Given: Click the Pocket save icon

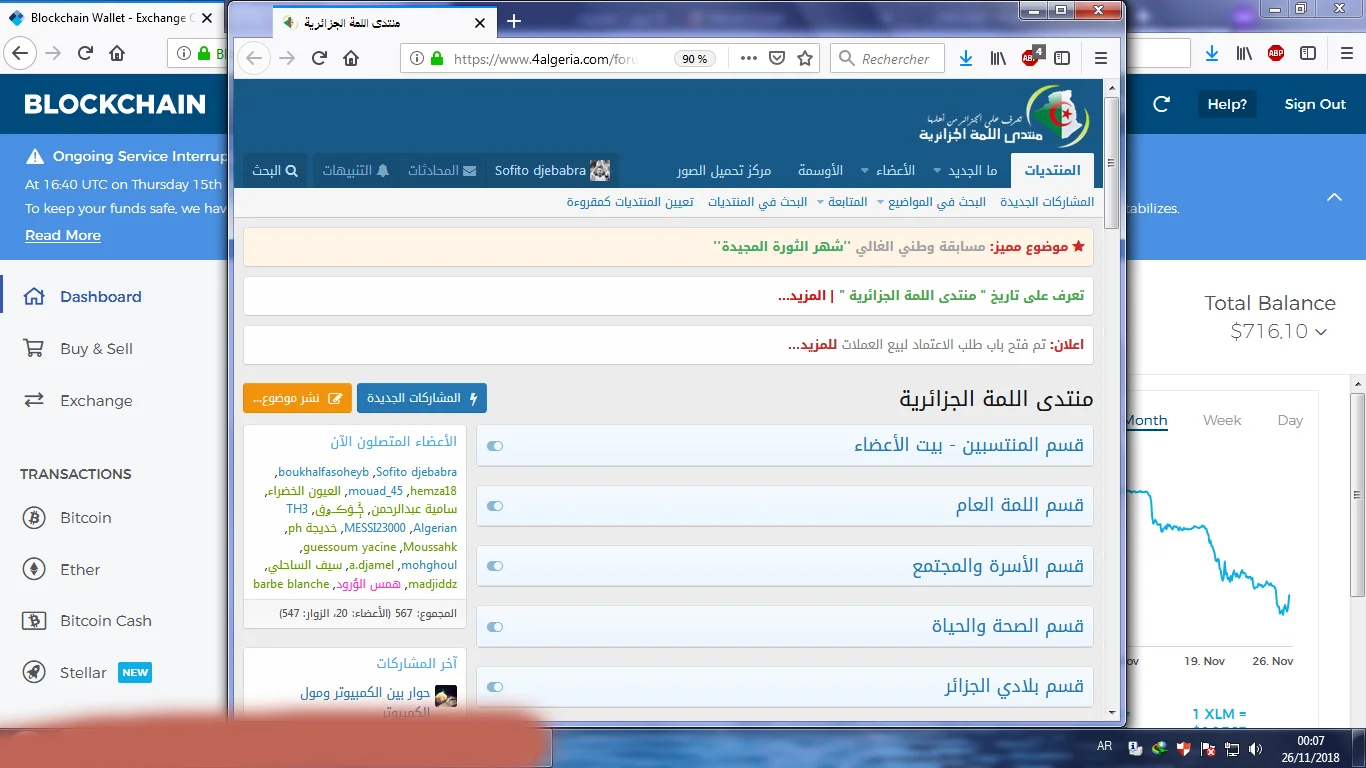Looking at the screenshot, I should 776,59.
